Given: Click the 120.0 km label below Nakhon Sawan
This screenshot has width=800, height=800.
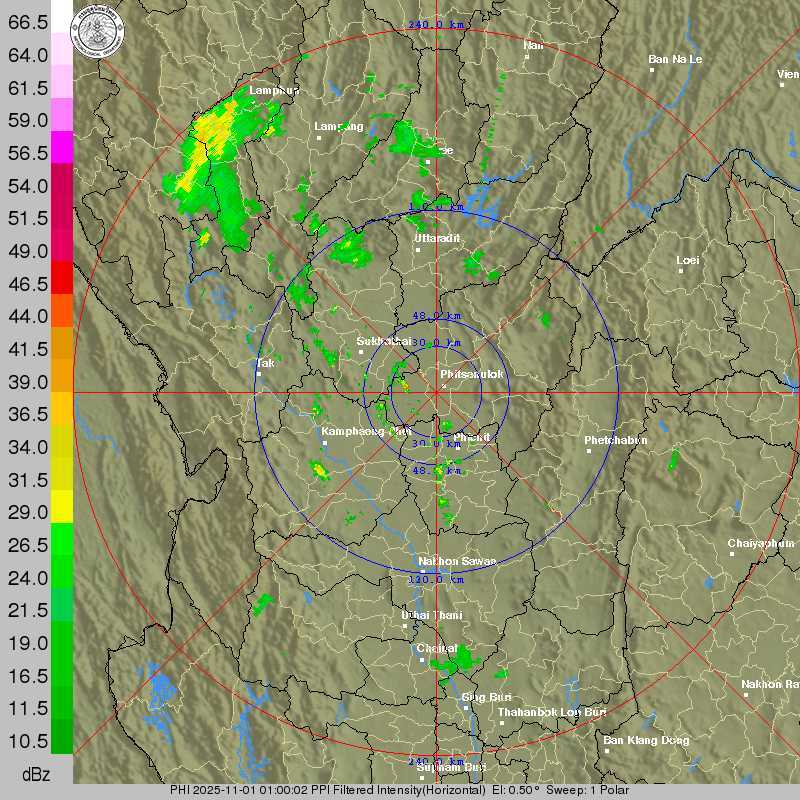Looking at the screenshot, I should 437,579.
